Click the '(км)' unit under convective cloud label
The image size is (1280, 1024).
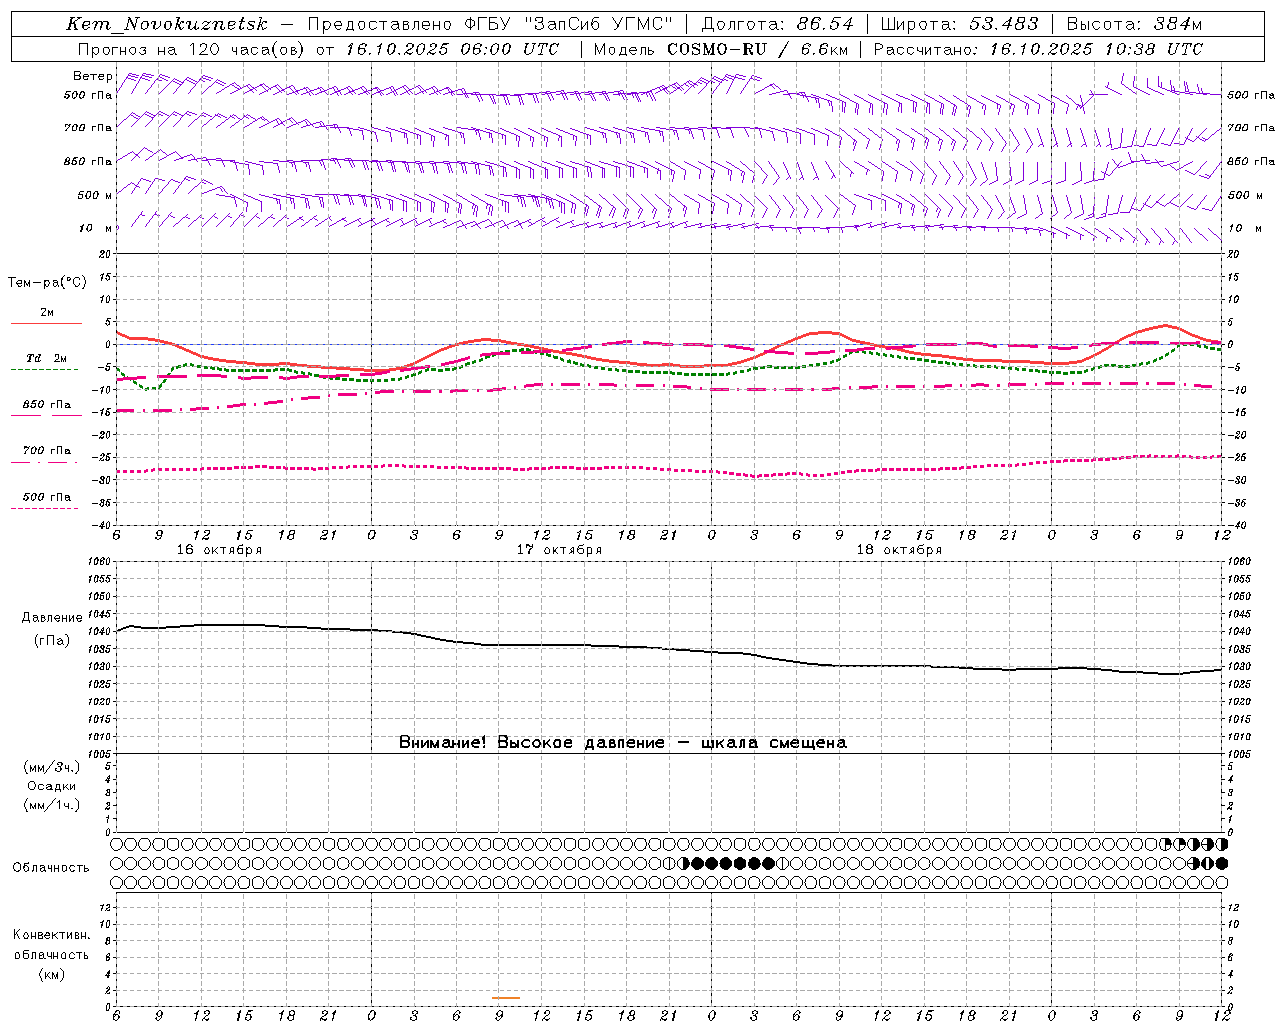[52, 974]
